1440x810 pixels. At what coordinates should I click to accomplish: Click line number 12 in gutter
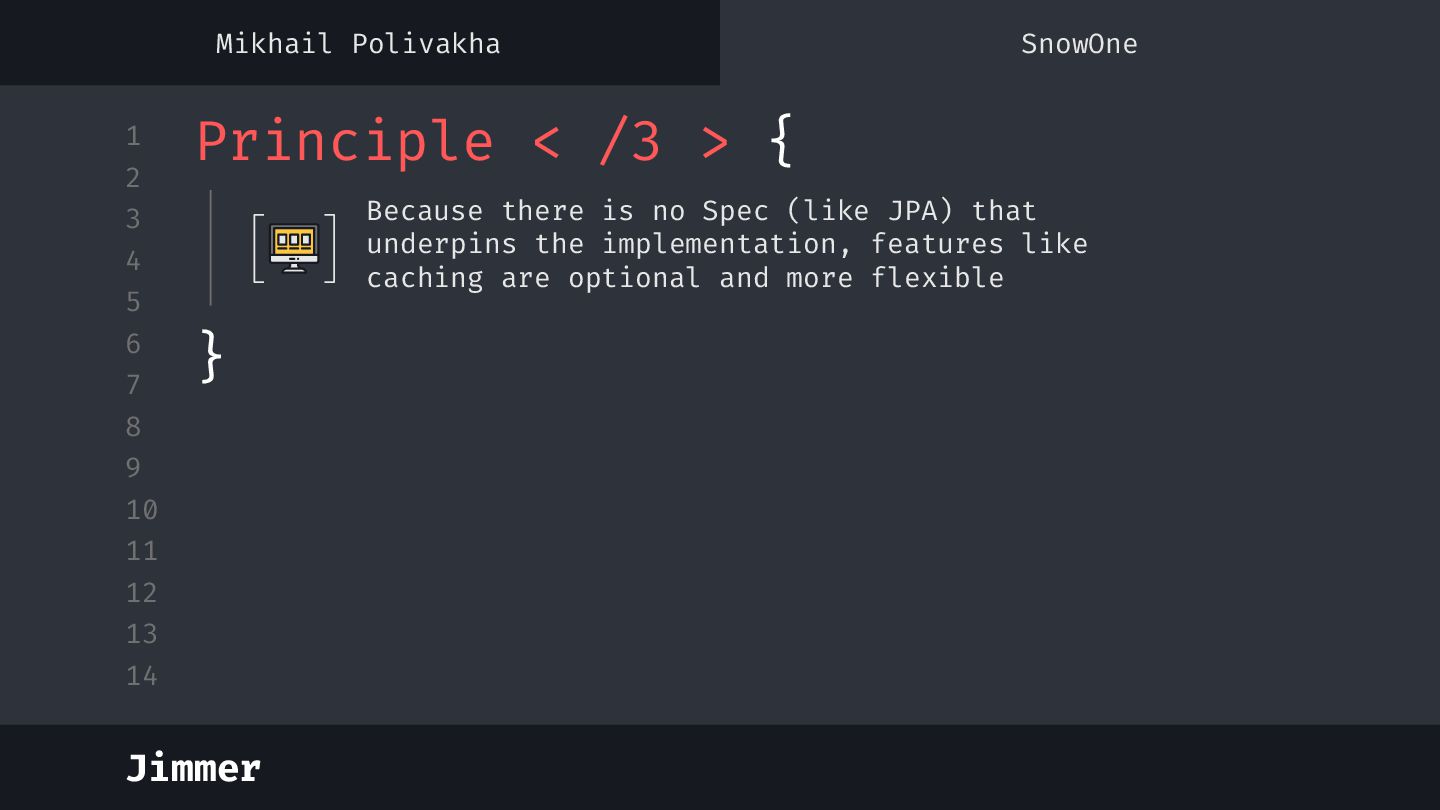click(x=141, y=593)
